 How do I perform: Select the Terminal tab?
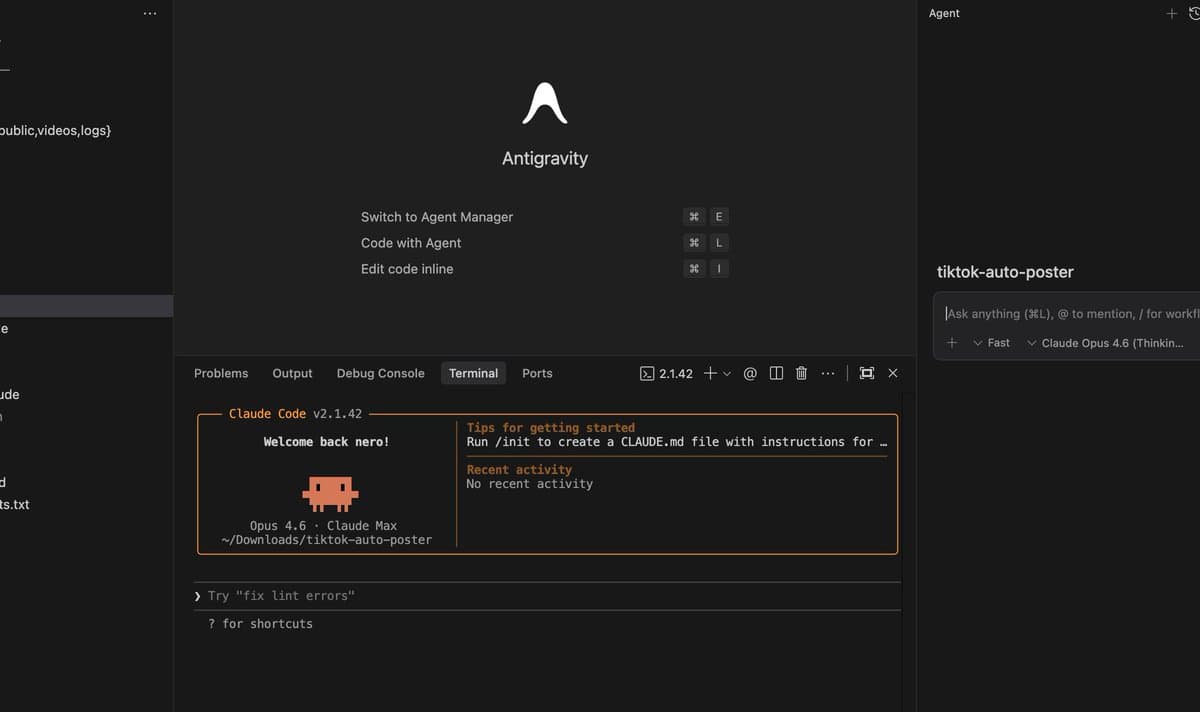click(473, 373)
